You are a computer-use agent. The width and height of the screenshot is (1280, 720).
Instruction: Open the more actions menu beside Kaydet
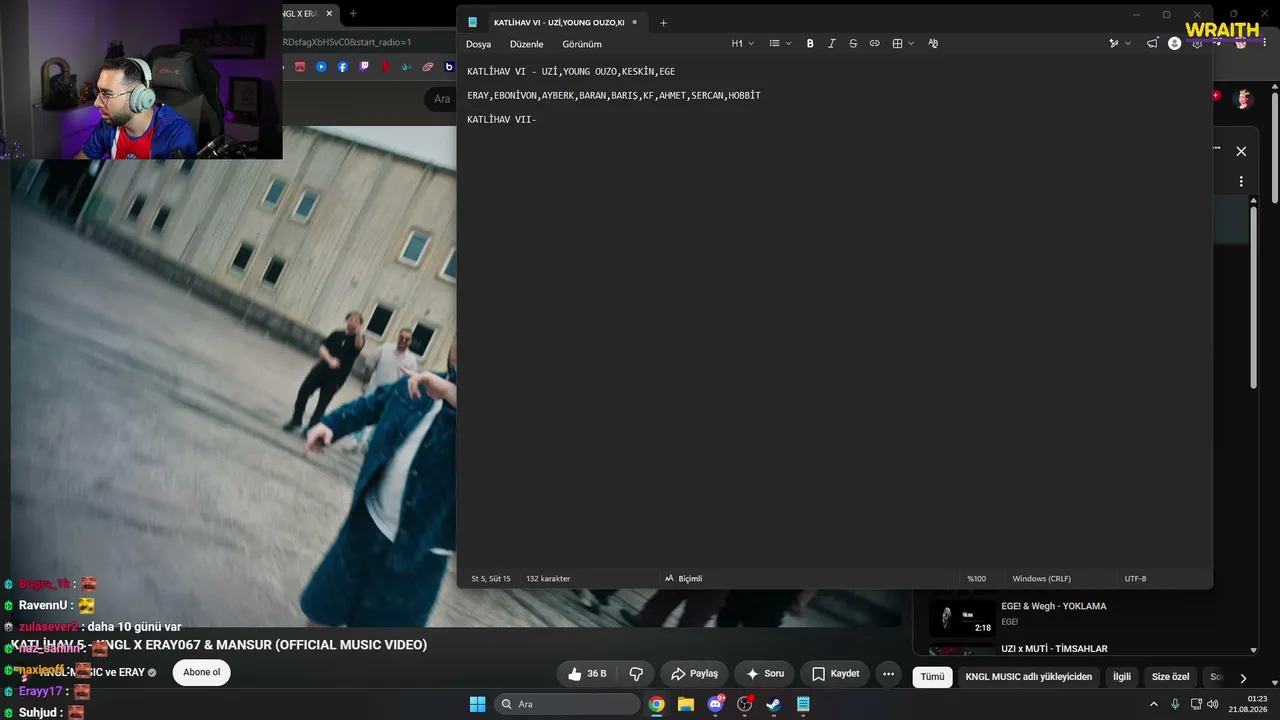[888, 674]
